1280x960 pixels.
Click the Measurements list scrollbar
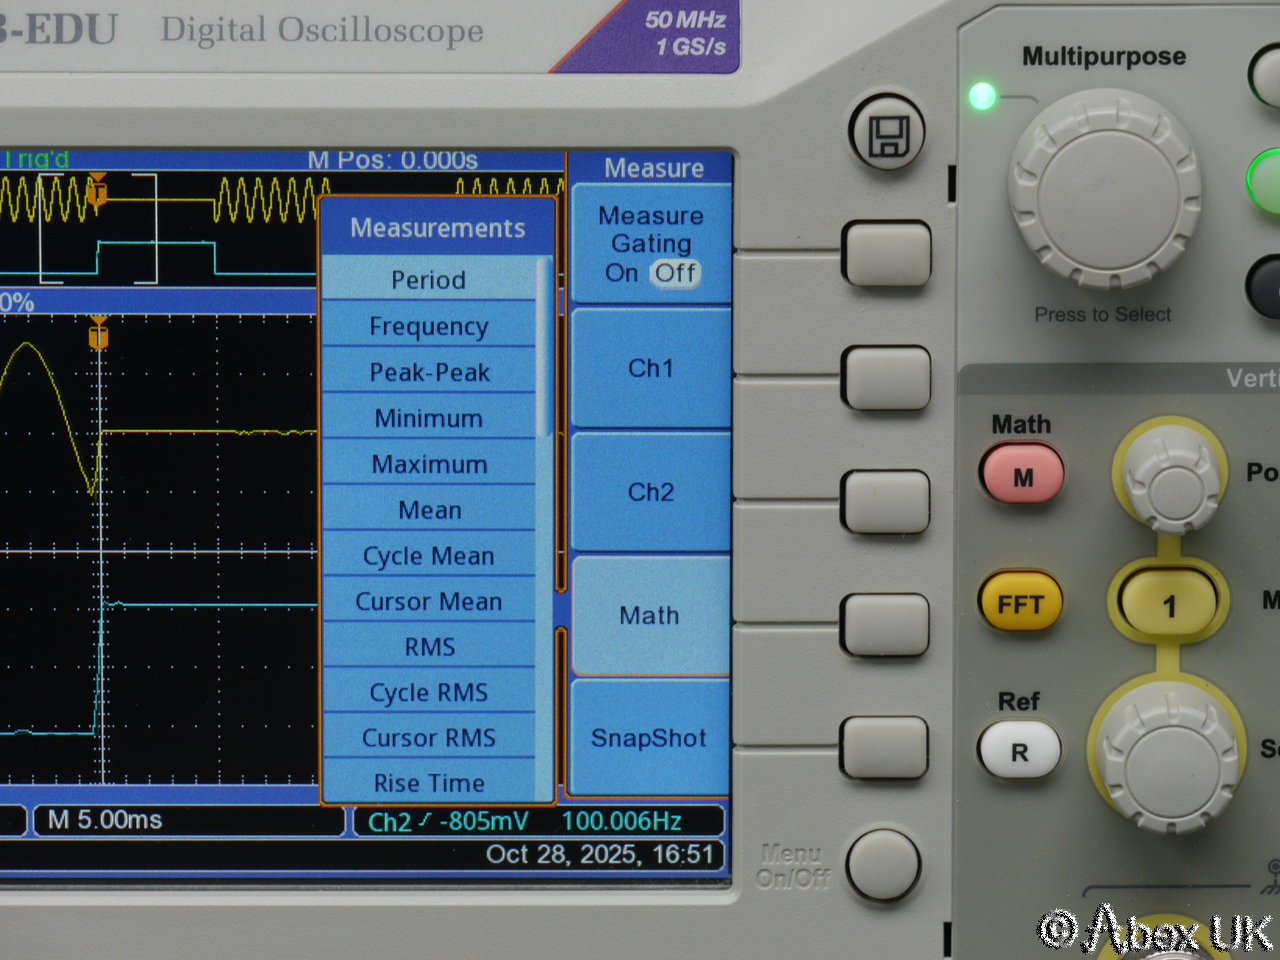(545, 348)
